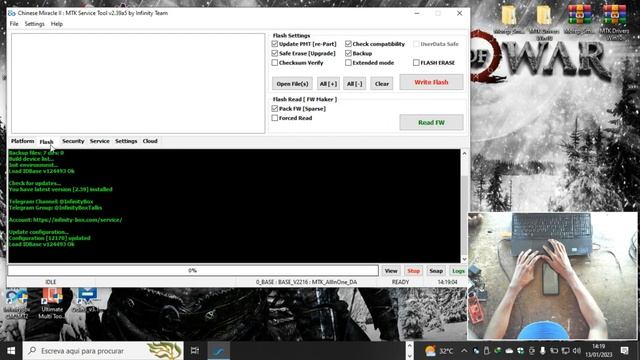The height and width of the screenshot is (360, 640).
Task: Toggle the Backup checkbox
Action: 348,53
